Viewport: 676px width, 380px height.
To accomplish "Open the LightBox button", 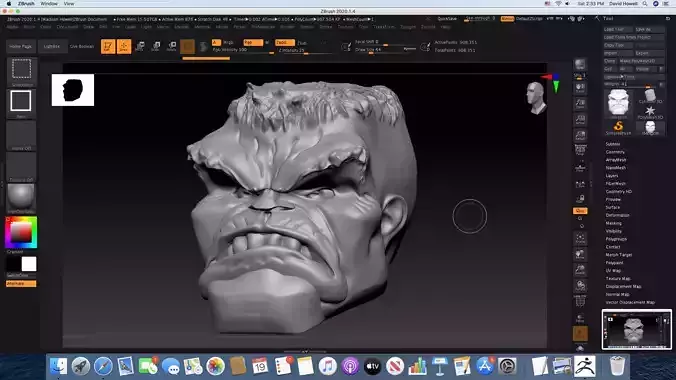I will point(52,46).
